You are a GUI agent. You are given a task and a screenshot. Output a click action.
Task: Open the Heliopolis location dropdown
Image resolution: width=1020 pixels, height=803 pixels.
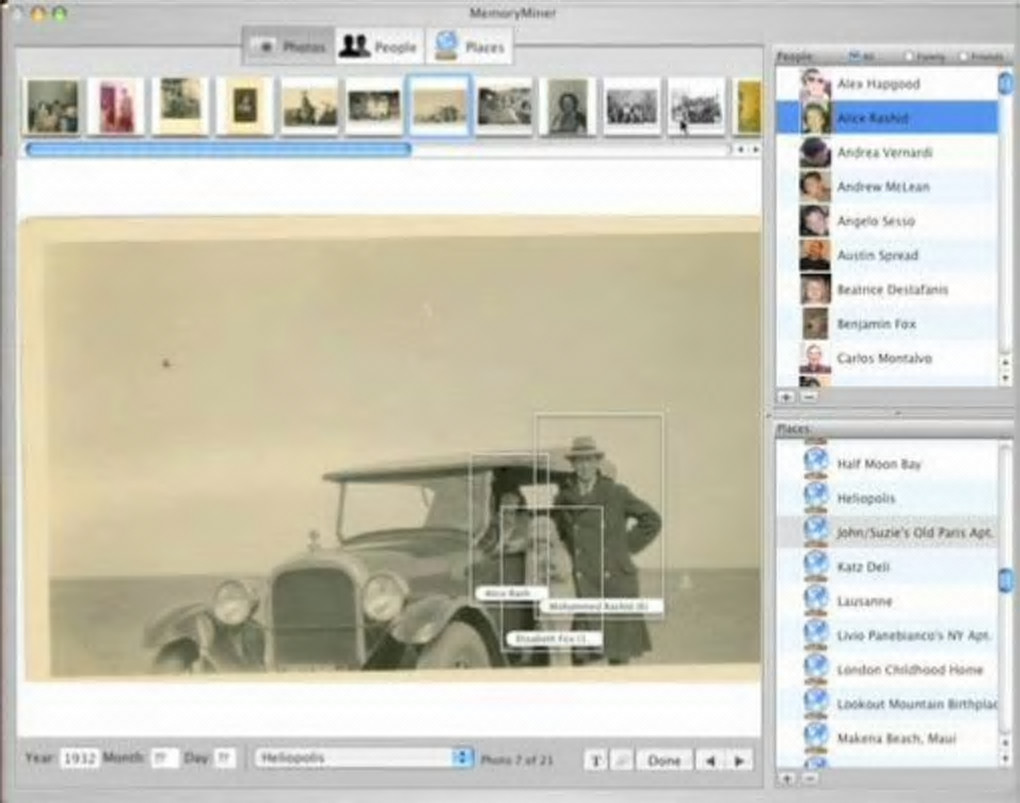[x=364, y=757]
